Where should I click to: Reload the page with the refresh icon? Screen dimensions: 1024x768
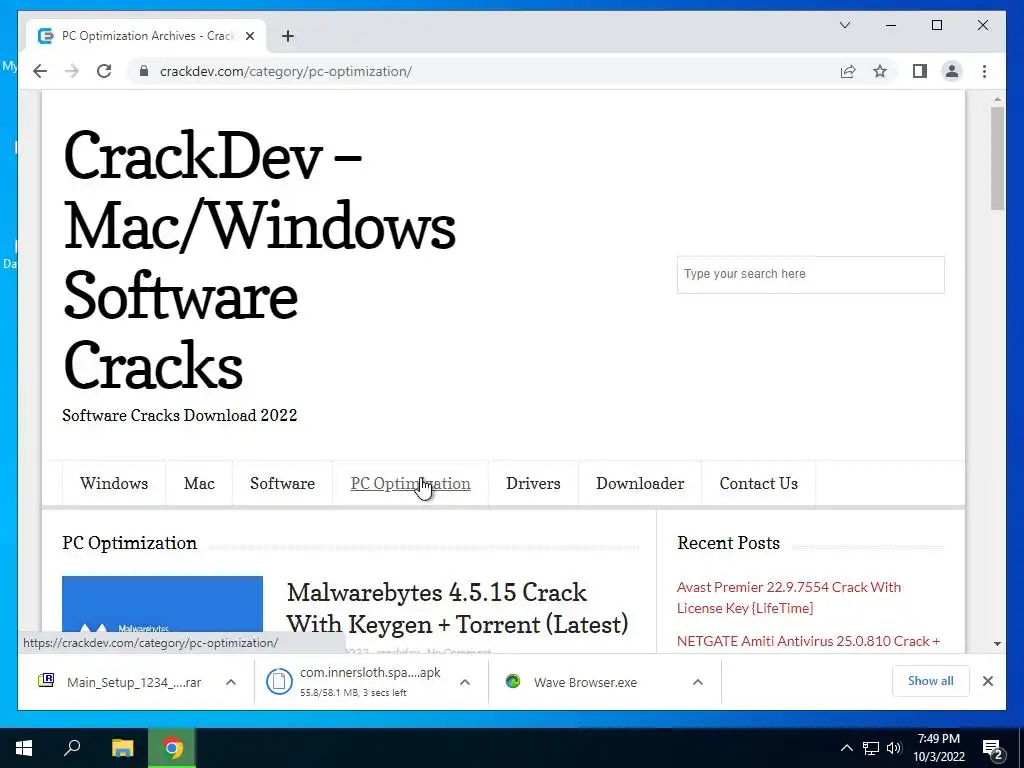104,71
